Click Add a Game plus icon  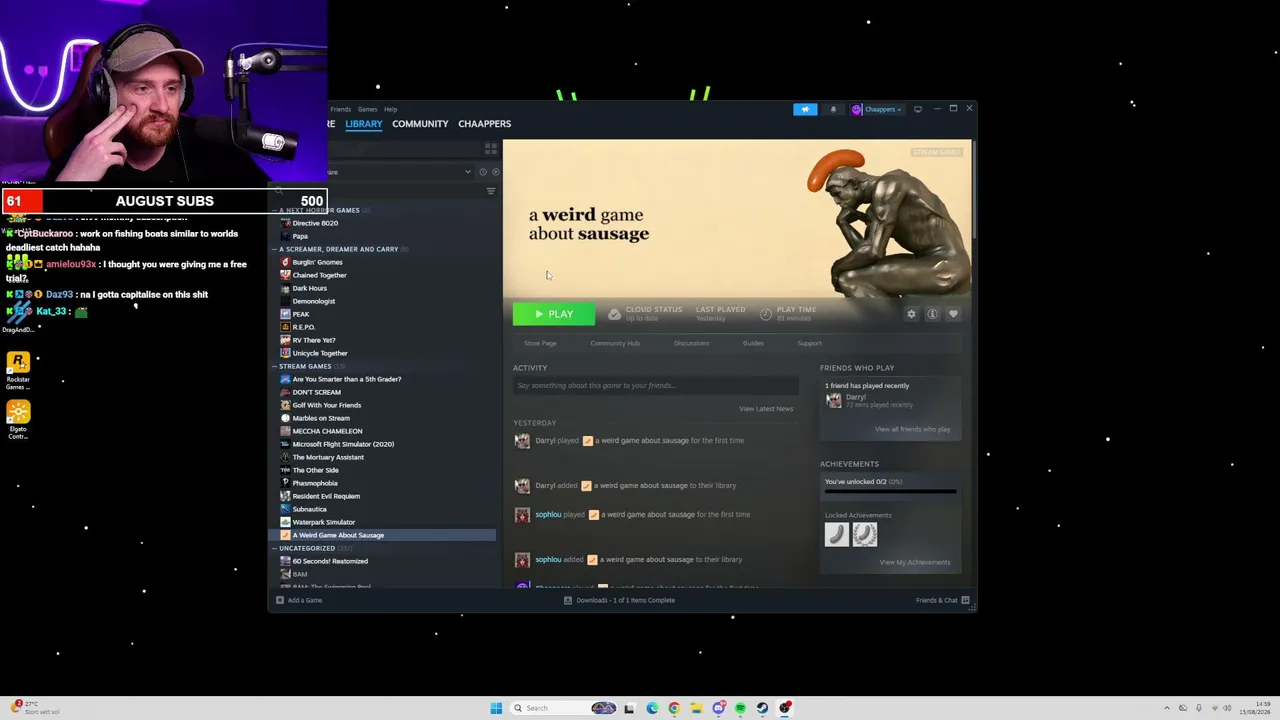pyautogui.click(x=280, y=600)
